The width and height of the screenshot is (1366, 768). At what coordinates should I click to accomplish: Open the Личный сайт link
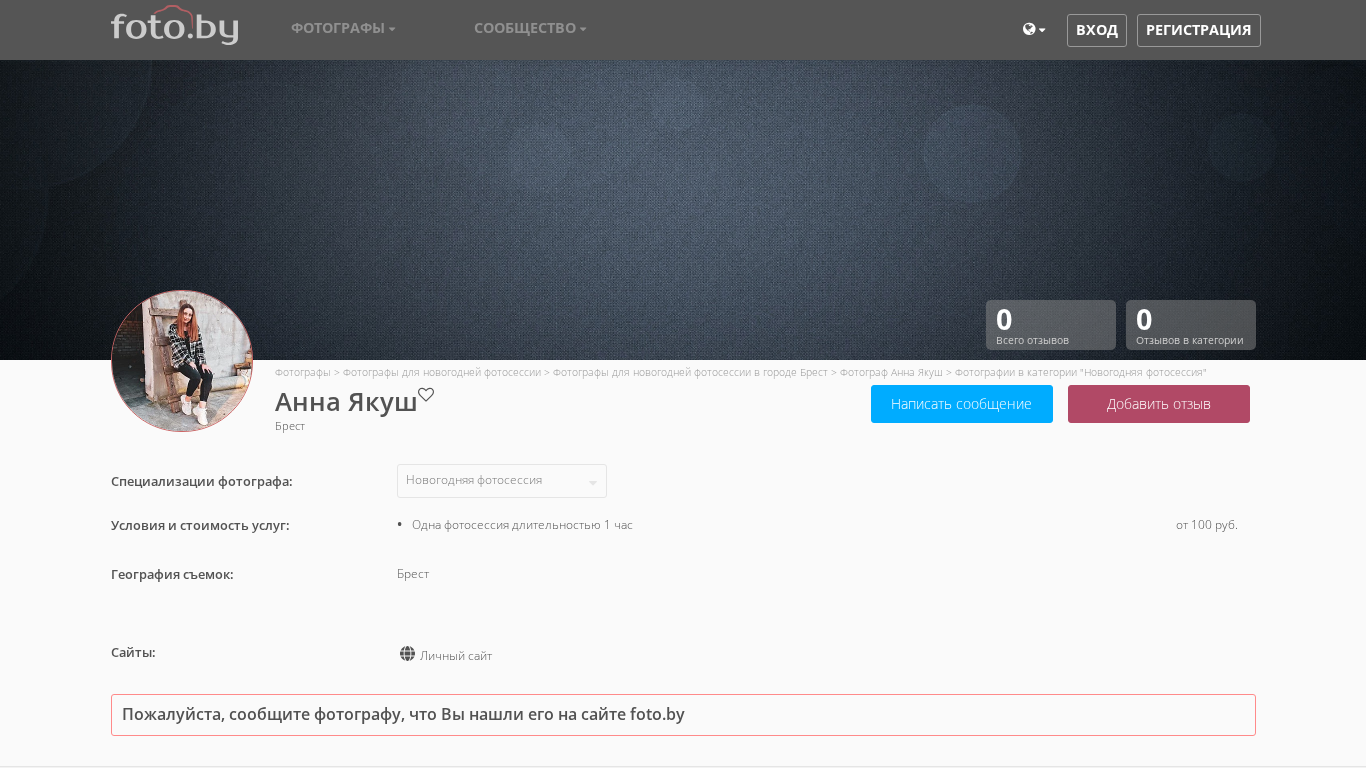[x=456, y=656]
